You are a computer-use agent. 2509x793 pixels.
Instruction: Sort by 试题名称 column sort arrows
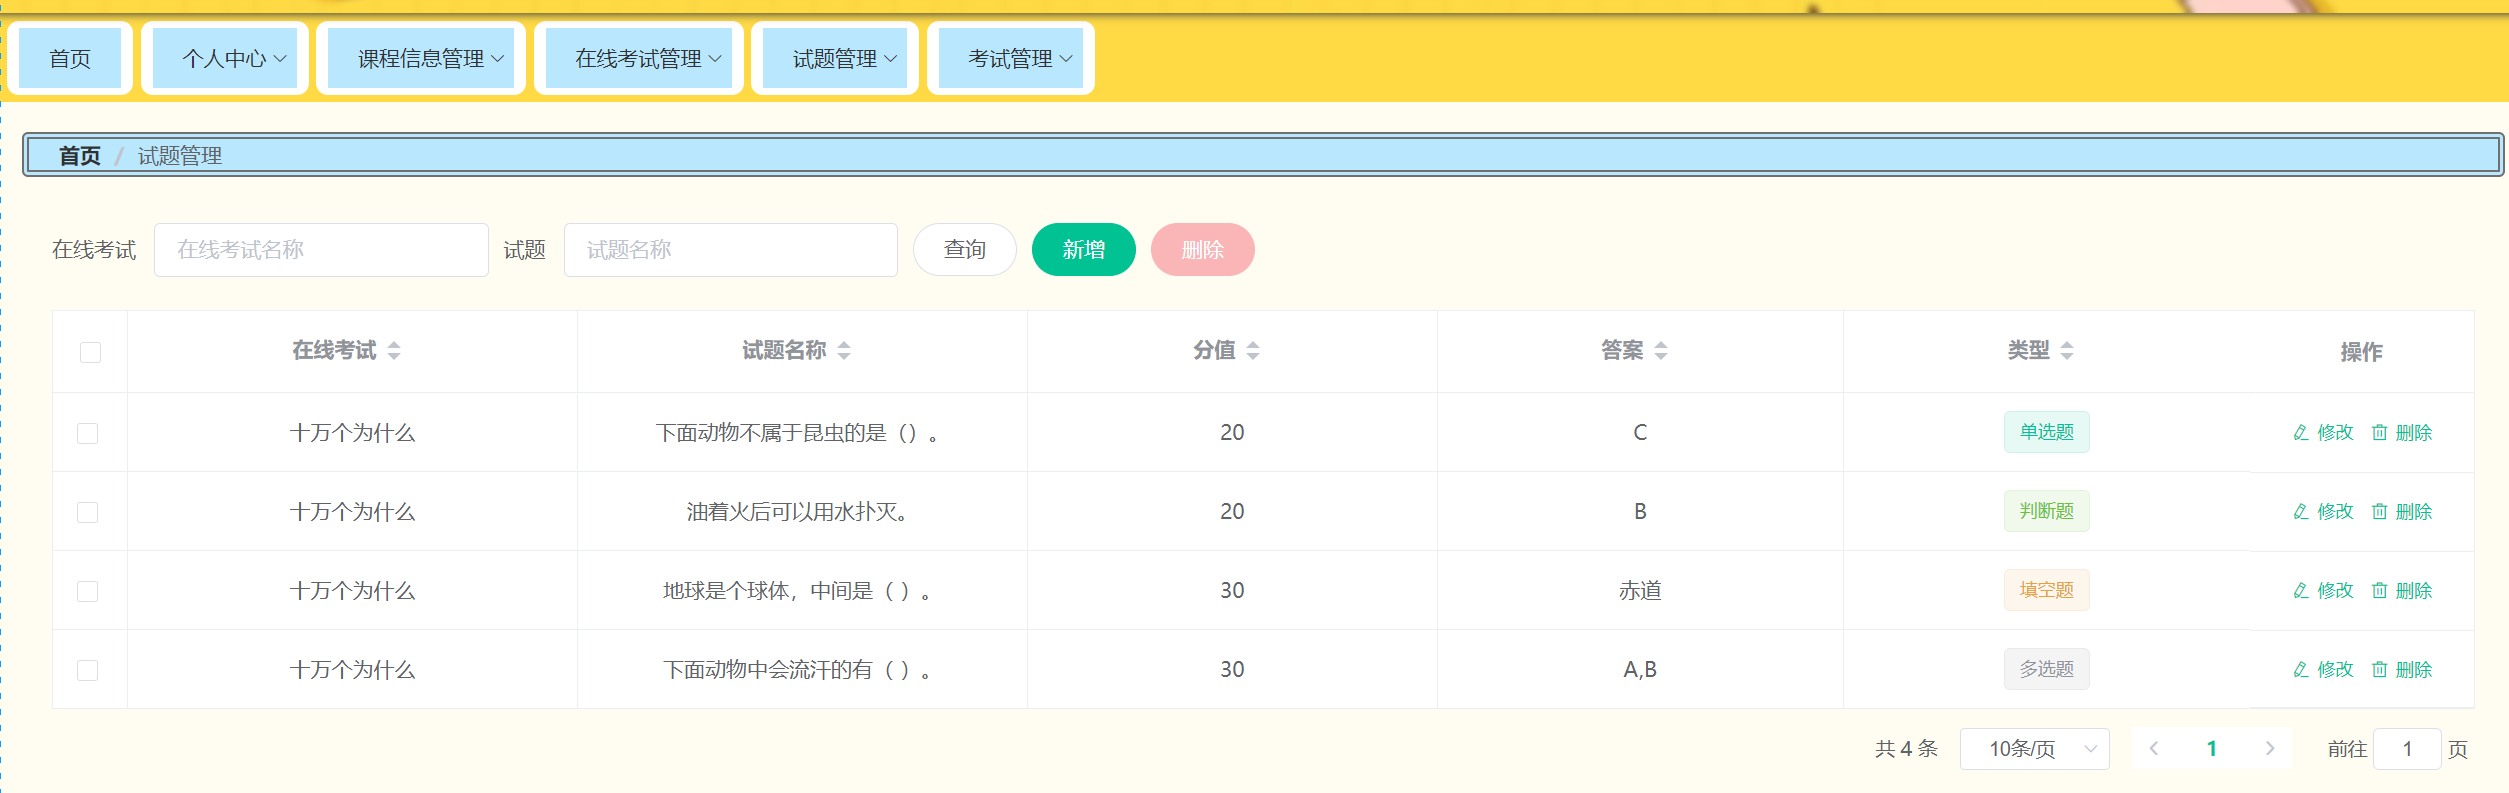pos(844,350)
